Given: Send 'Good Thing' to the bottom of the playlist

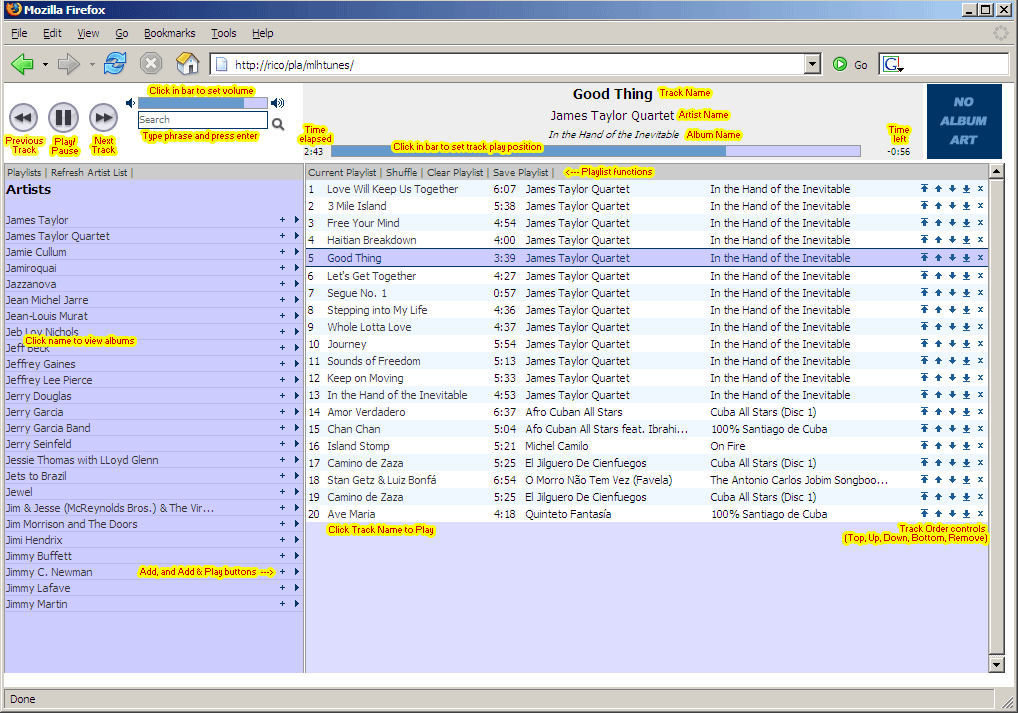Looking at the screenshot, I should click(x=966, y=258).
